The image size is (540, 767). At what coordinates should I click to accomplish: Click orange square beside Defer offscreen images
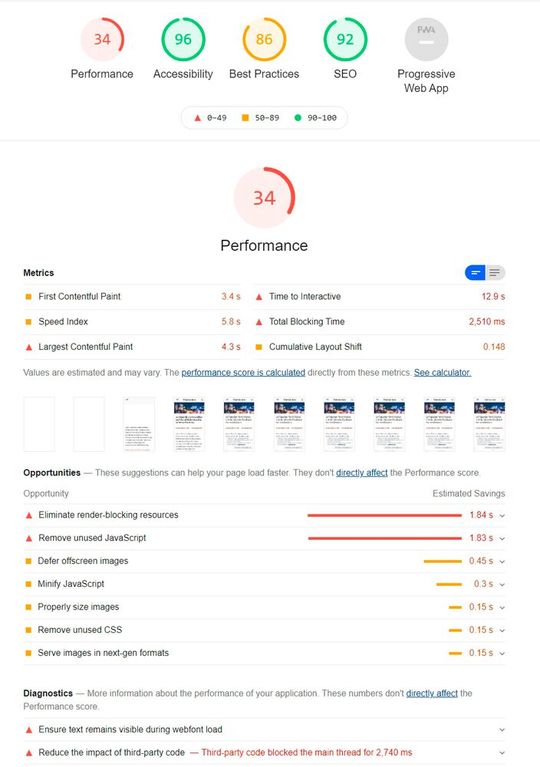(x=28, y=561)
